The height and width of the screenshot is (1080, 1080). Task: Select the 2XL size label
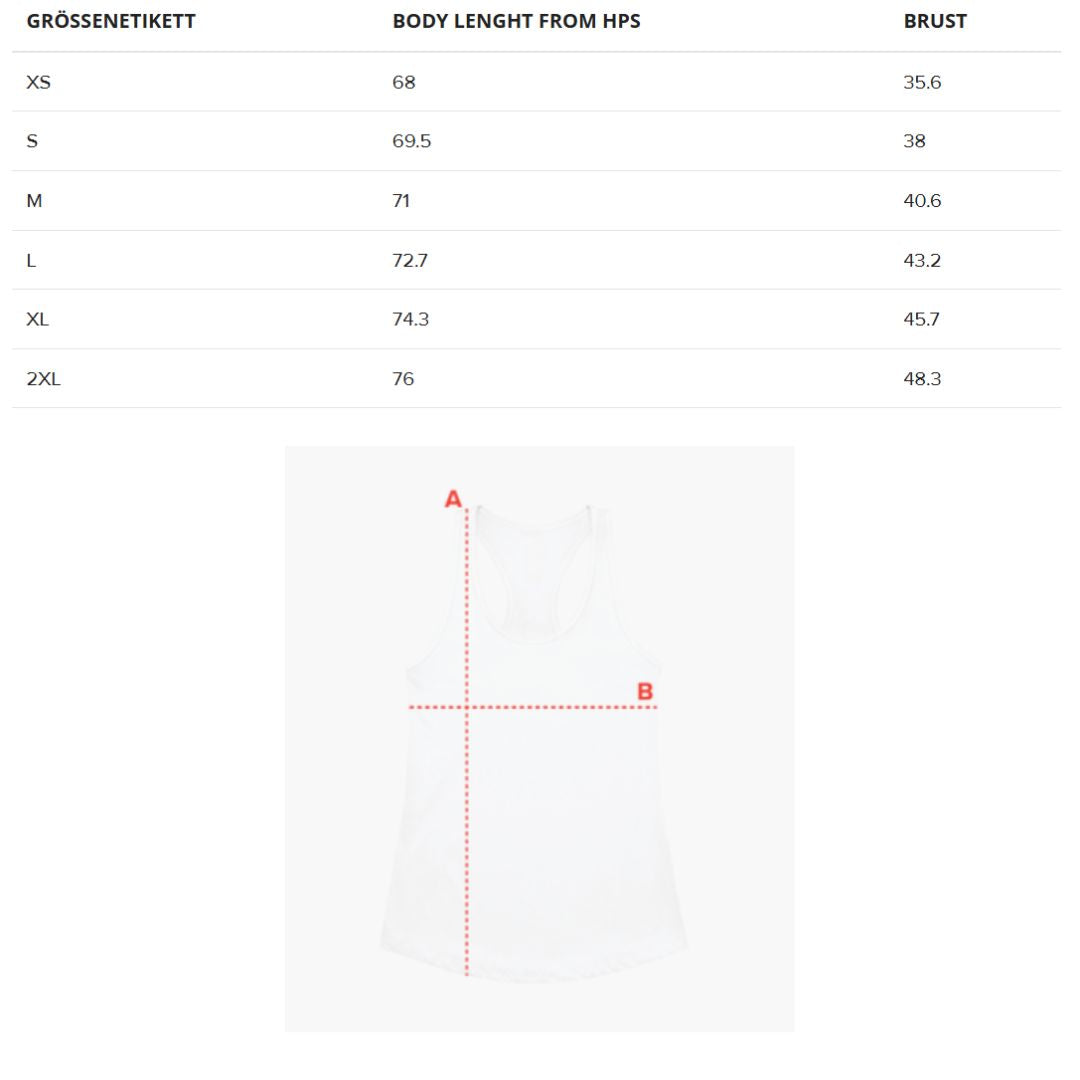[x=43, y=379]
